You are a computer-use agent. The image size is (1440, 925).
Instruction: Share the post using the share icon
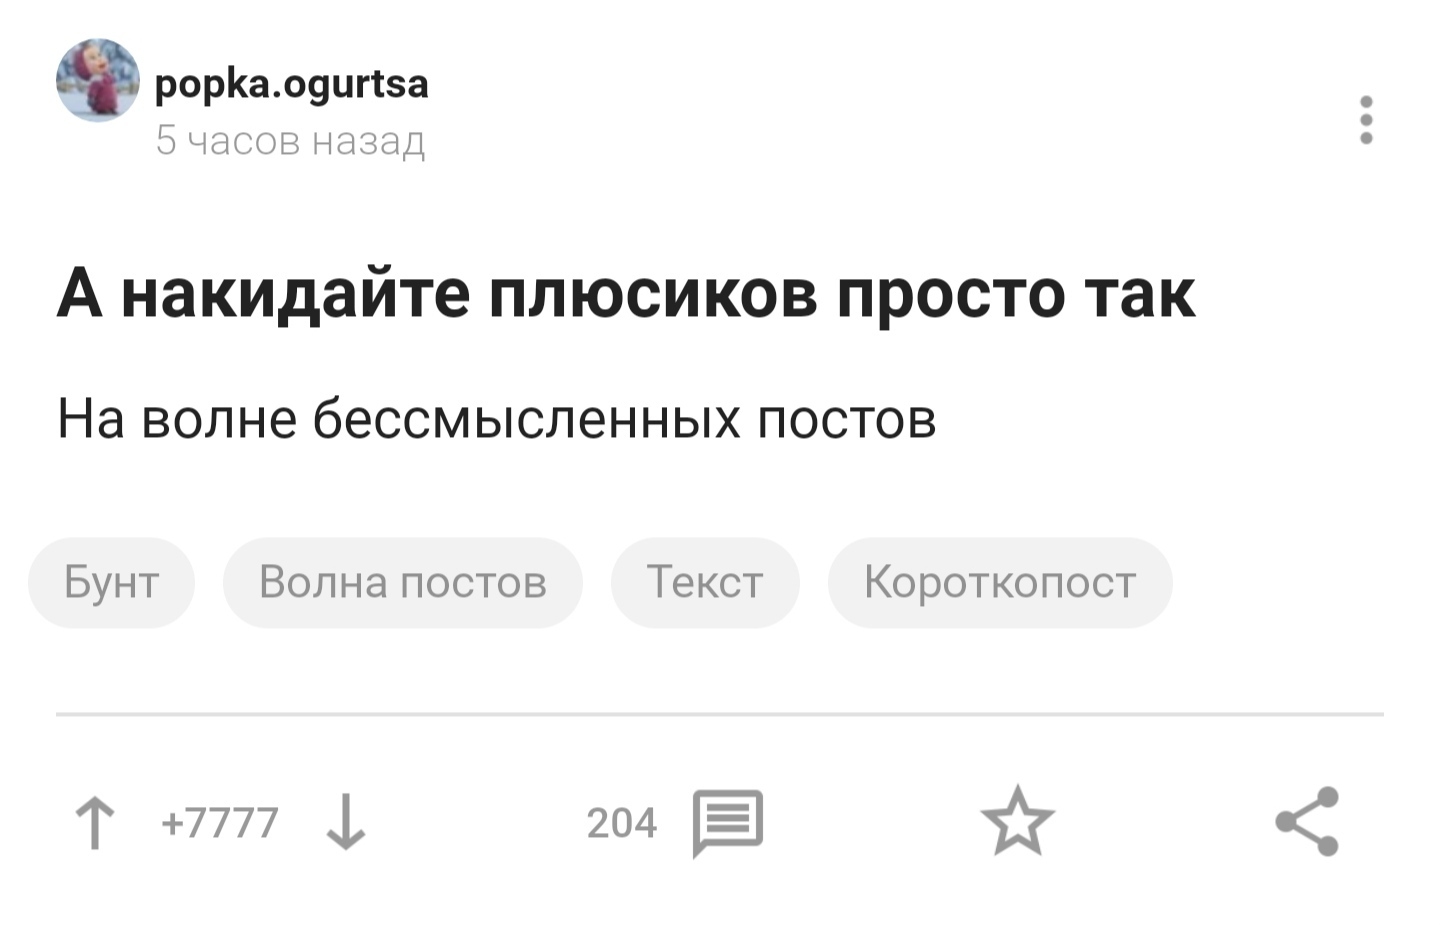point(1307,821)
